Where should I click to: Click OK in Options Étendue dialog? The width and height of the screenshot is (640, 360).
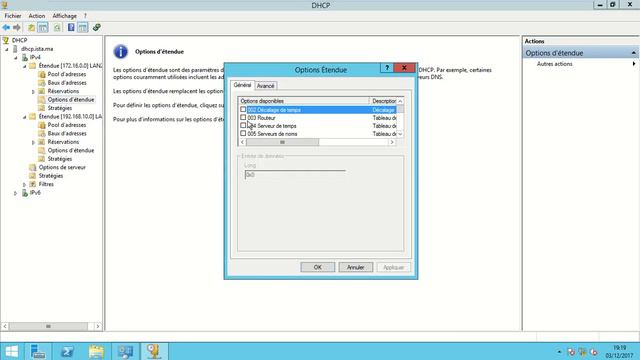click(x=318, y=267)
